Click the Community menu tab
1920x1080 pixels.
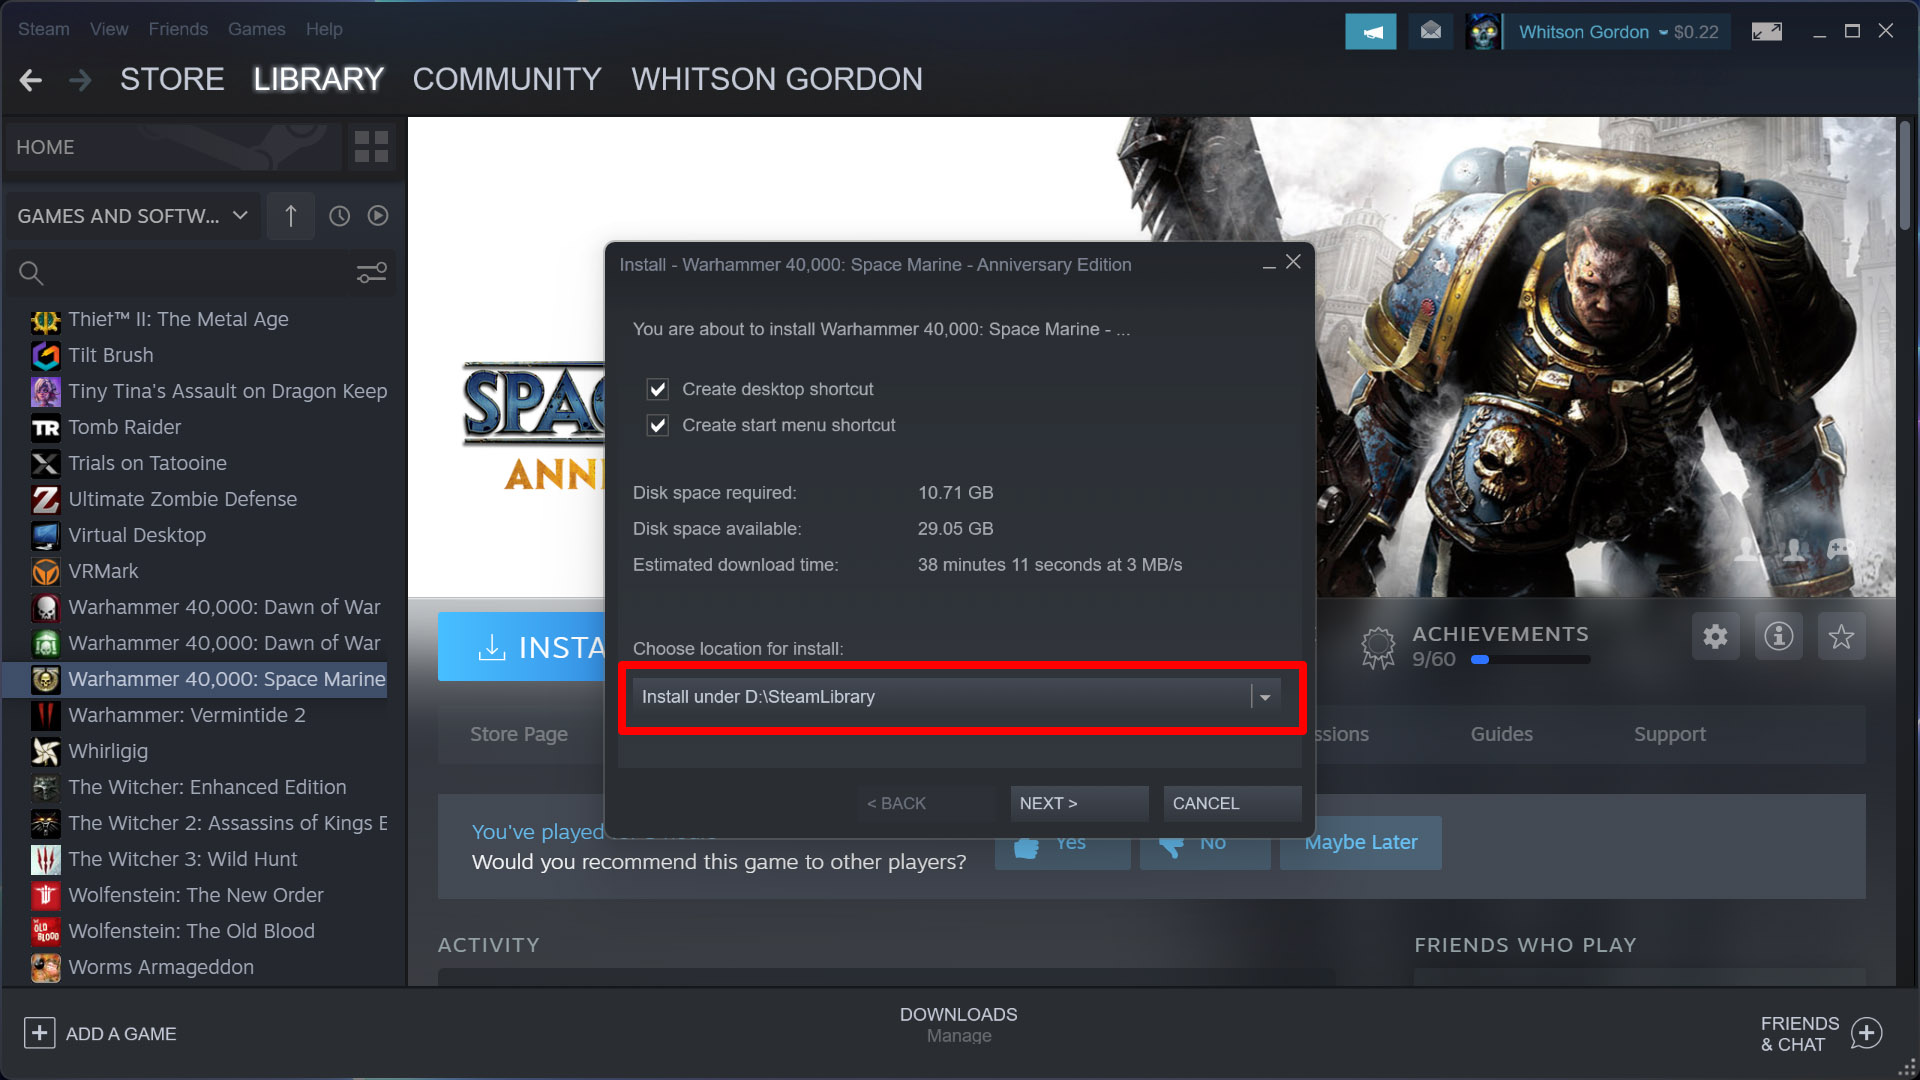tap(506, 79)
